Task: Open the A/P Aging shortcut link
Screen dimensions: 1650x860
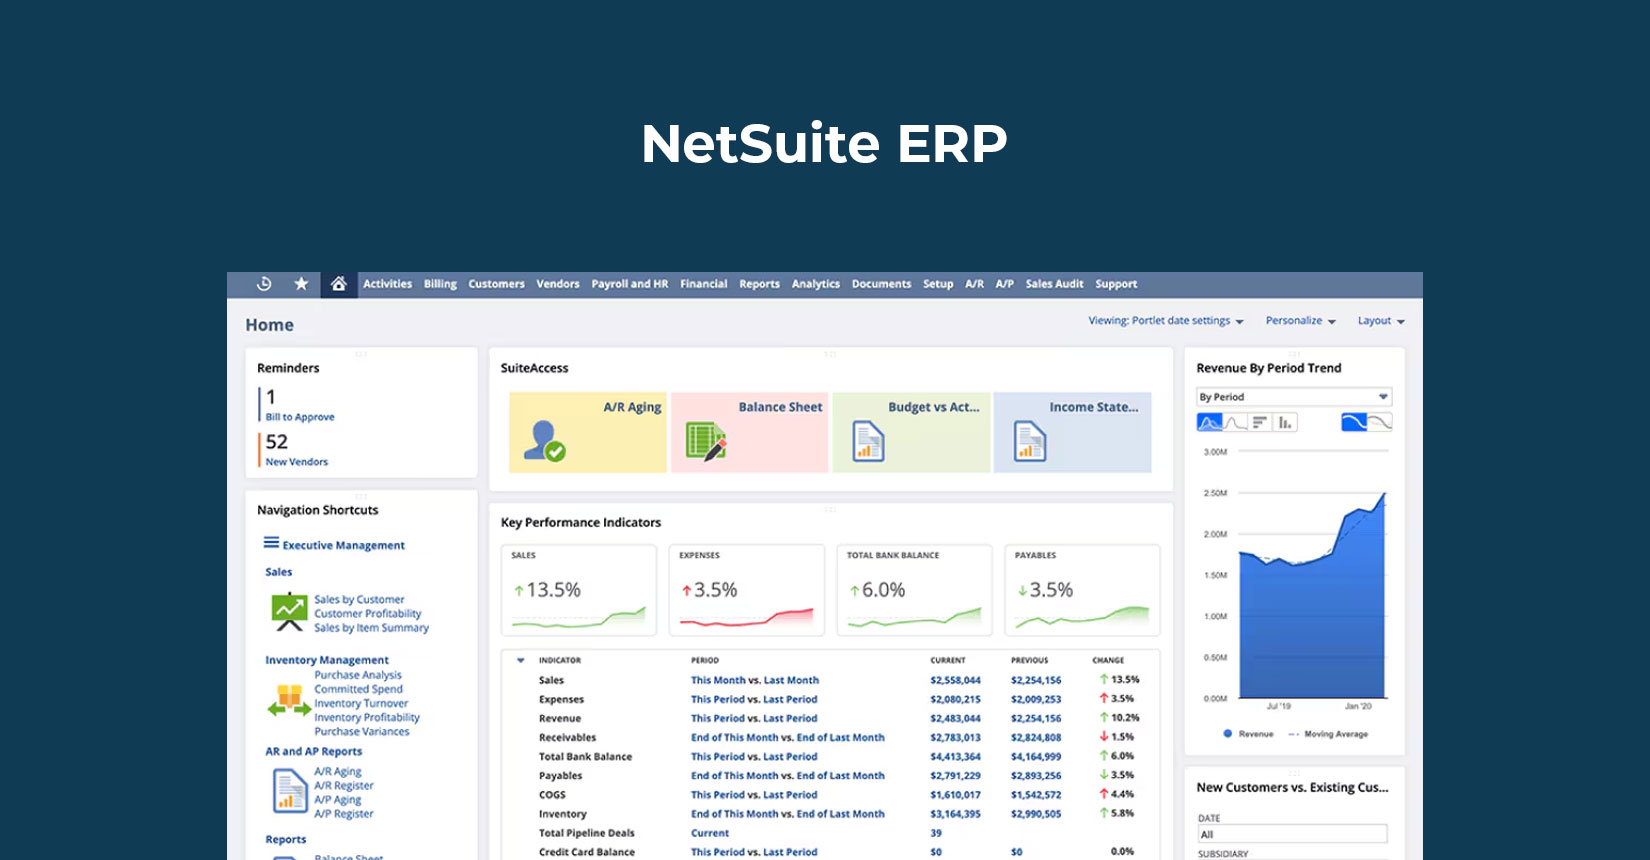Action: 338,800
